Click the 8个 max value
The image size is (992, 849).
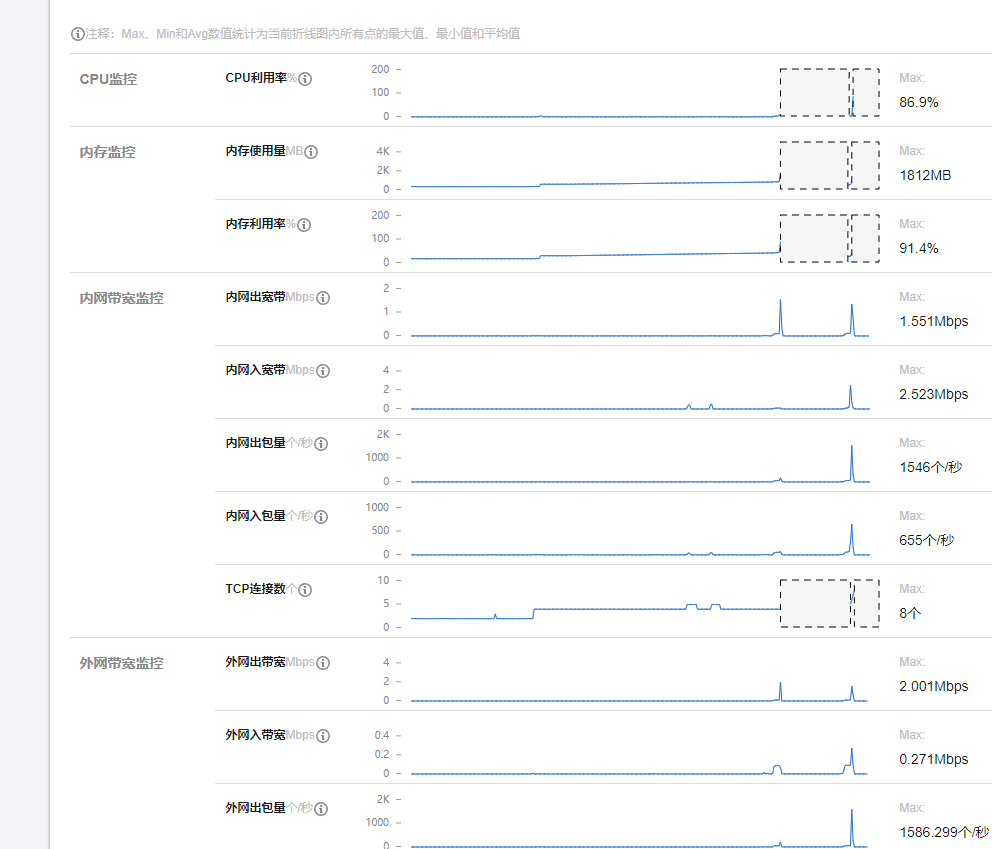click(910, 614)
